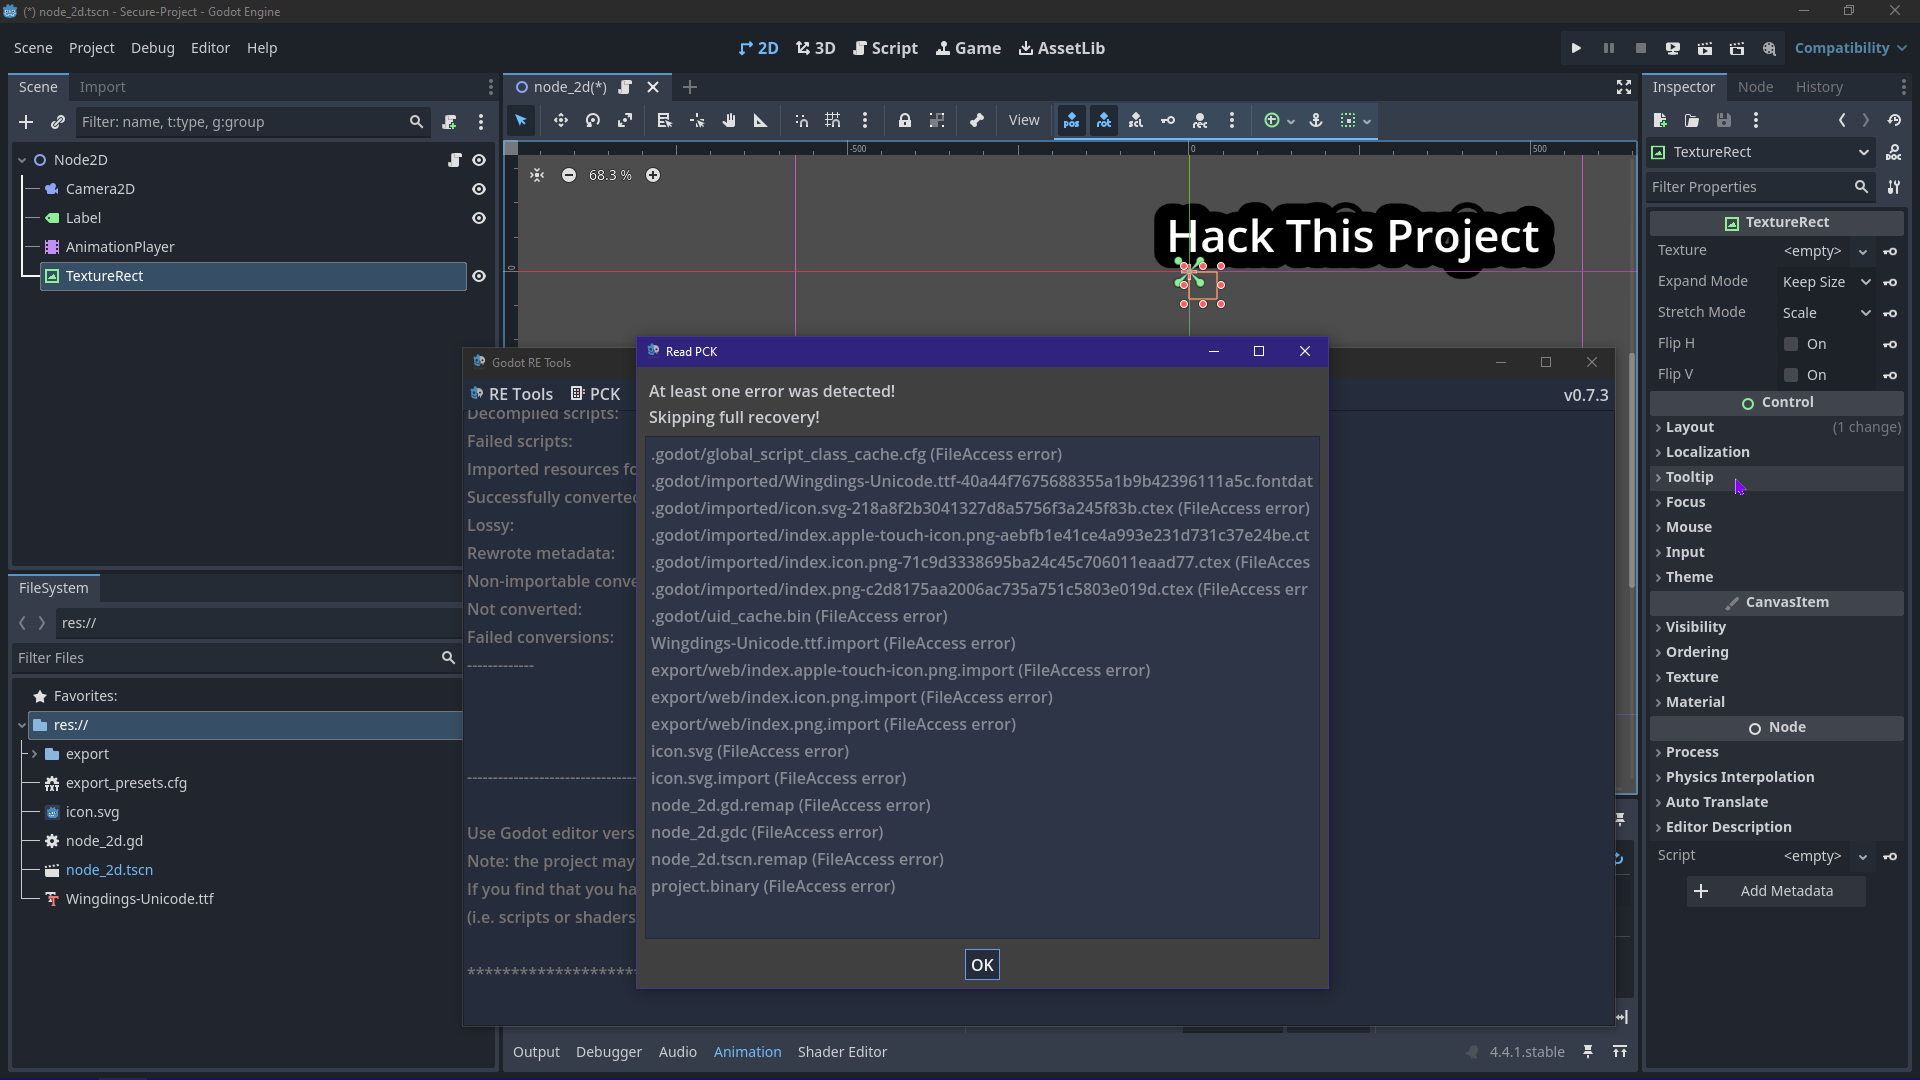Toggle grid snapping icon in viewport toolbar
Image resolution: width=1920 pixels, height=1080 pixels.
833,121
